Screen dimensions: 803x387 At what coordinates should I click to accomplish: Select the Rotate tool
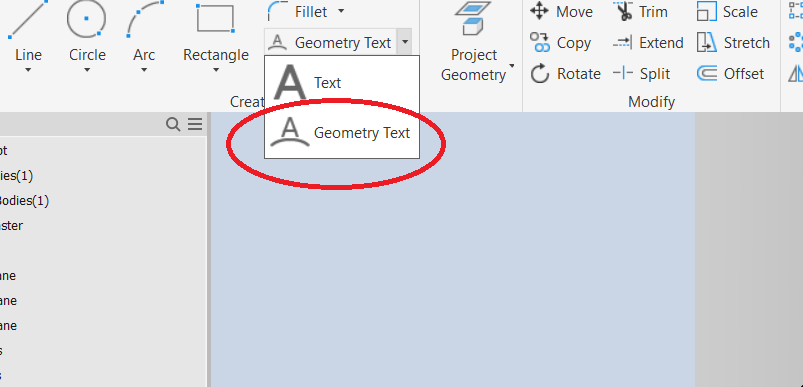[x=565, y=74]
